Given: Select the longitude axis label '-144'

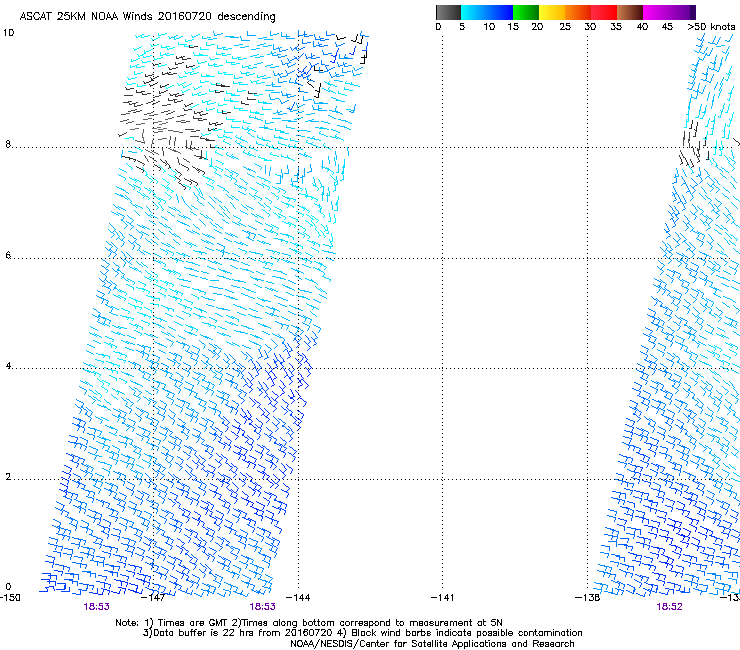Looking at the screenshot, I should (298, 598).
